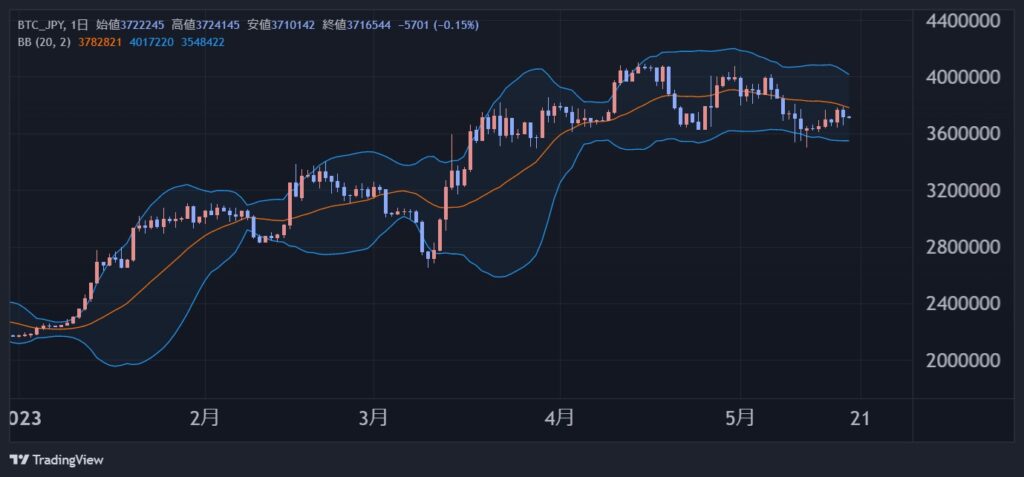Image resolution: width=1024 pixels, height=477 pixels.
Task: Click the 3200000 price axis label
Action: tap(963, 191)
